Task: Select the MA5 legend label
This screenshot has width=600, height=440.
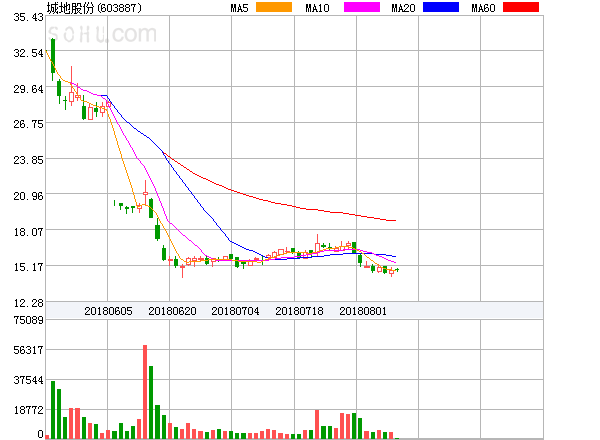Action: [239, 8]
